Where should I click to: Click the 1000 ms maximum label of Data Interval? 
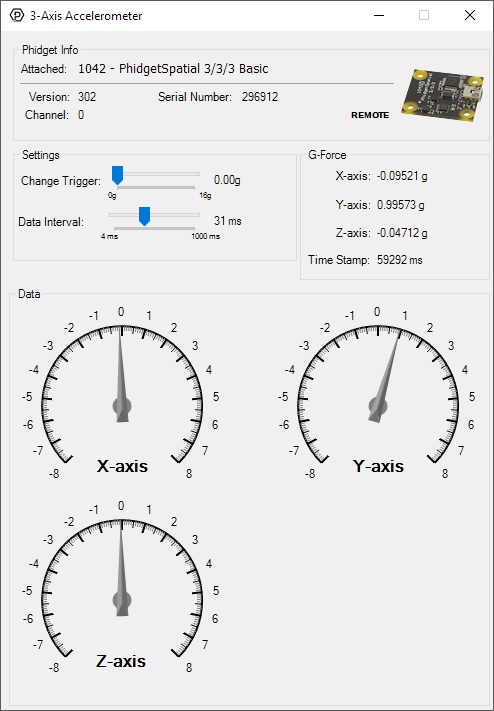coord(205,236)
